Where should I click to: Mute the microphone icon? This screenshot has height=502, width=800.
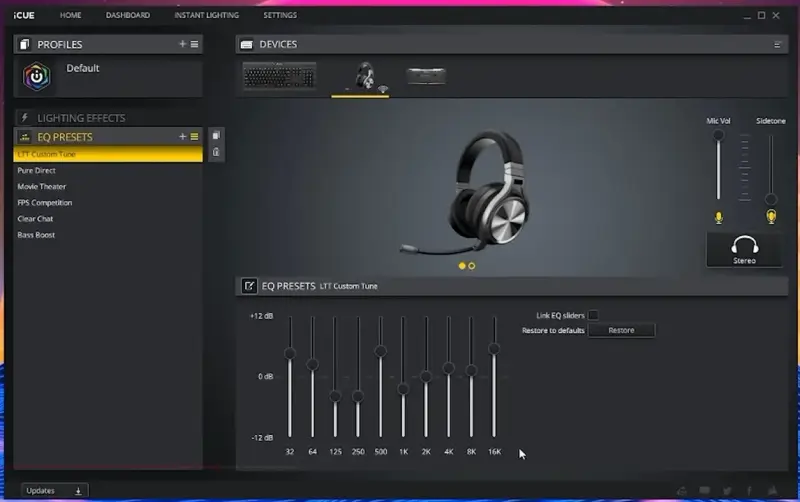[x=718, y=218]
